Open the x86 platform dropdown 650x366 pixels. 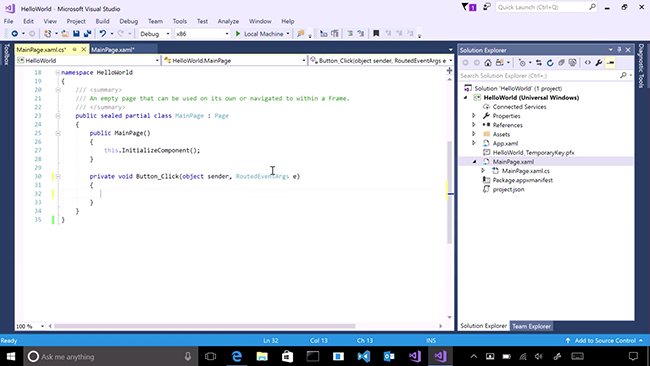tap(202, 34)
